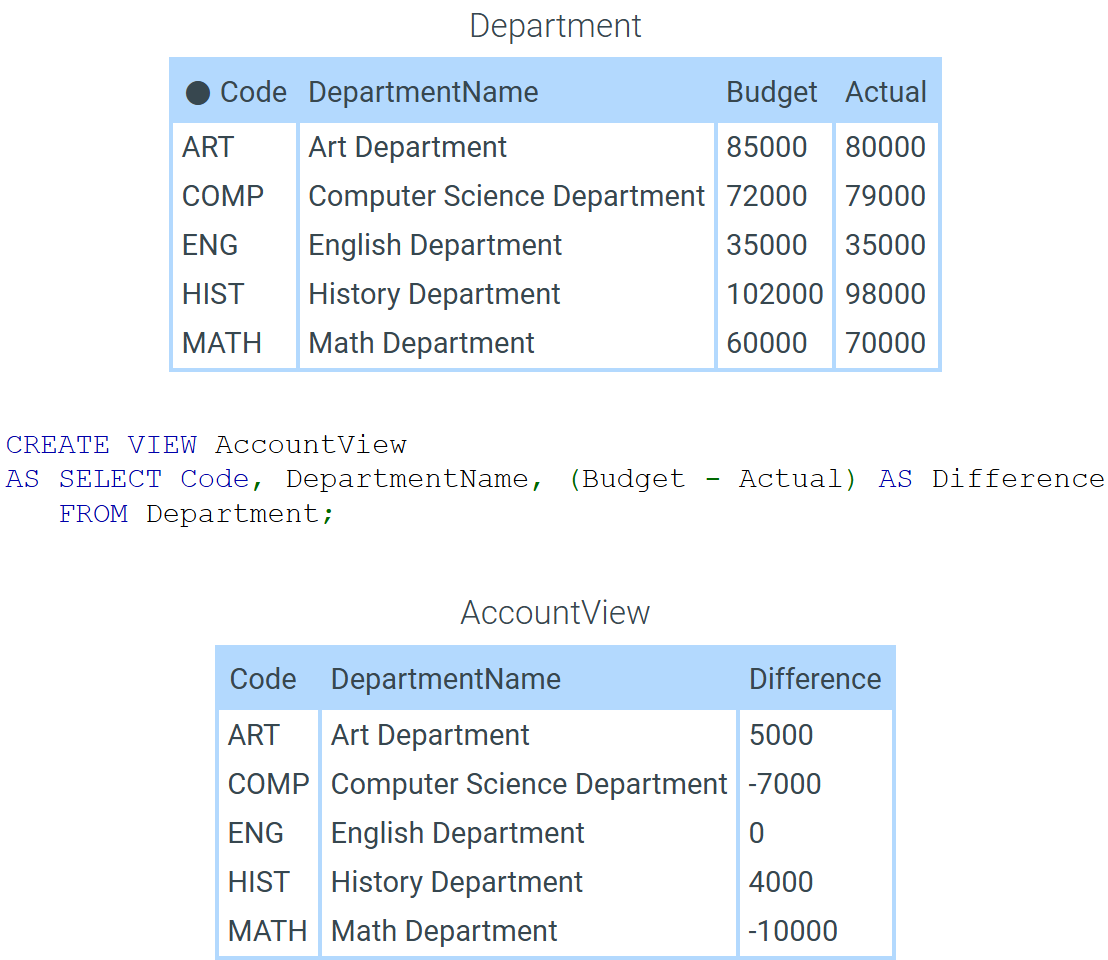This screenshot has height=960, width=1108.
Task: Click the FROM keyword in the SQL
Action: pyautogui.click(x=93, y=514)
